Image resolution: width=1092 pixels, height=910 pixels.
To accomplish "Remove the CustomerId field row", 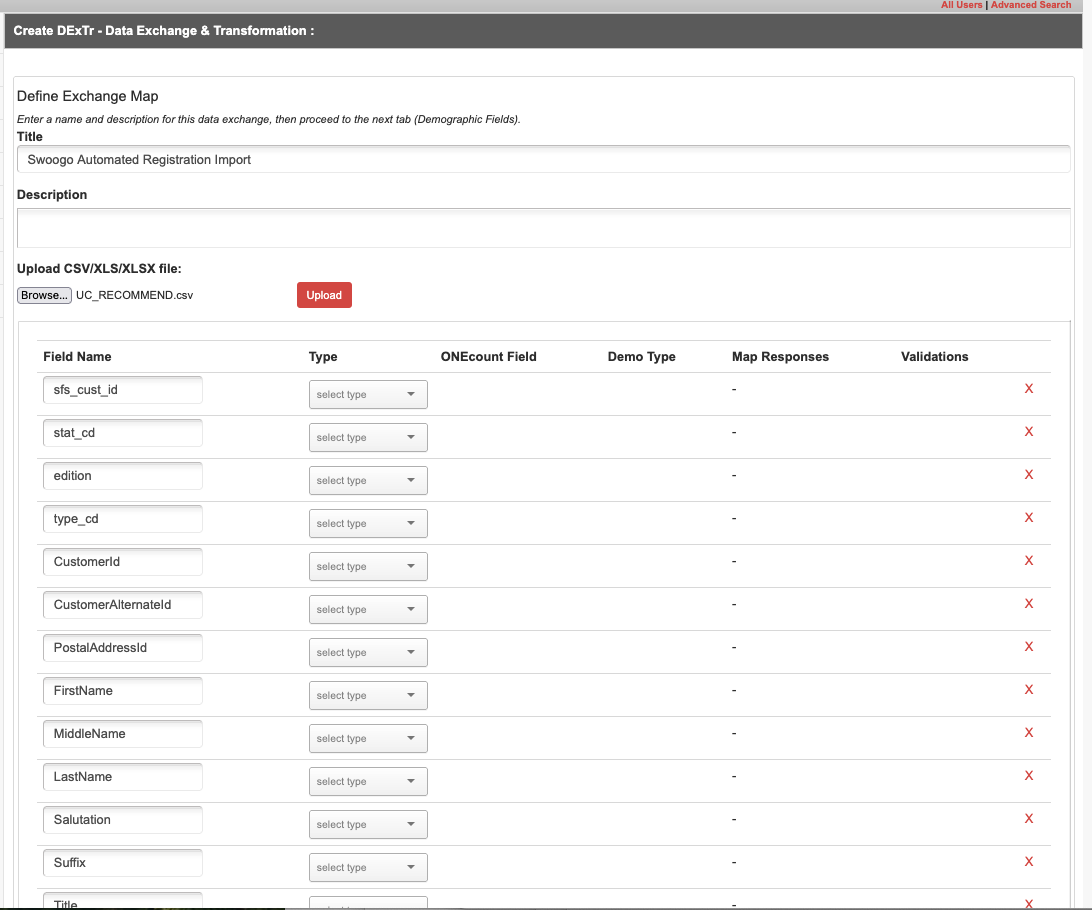I will [1029, 560].
